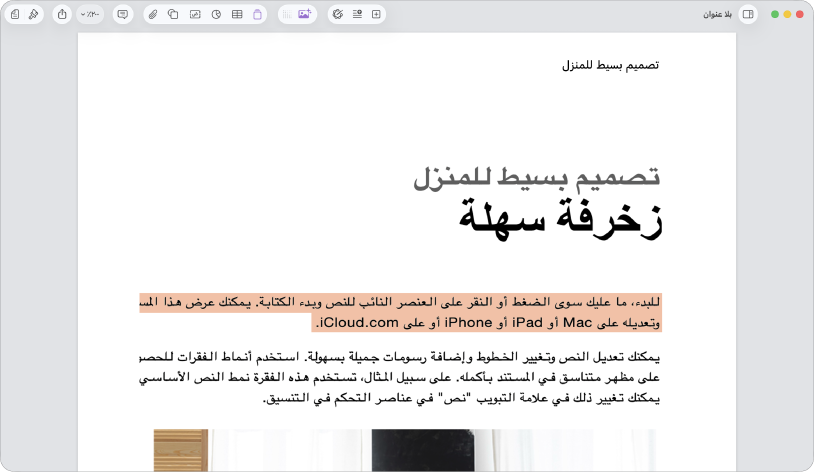Viewport: 814px width, 473px height.
Task: Open the Document settings icon
Action: pos(15,15)
